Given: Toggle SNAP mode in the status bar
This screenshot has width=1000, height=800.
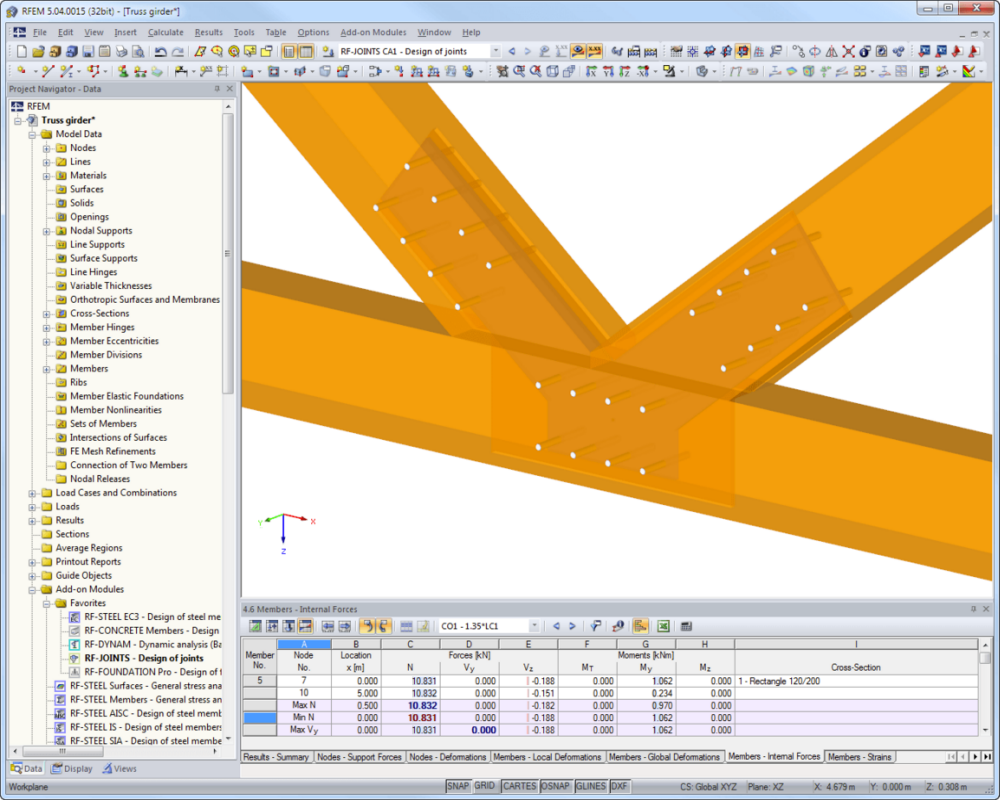Looking at the screenshot, I should (458, 786).
